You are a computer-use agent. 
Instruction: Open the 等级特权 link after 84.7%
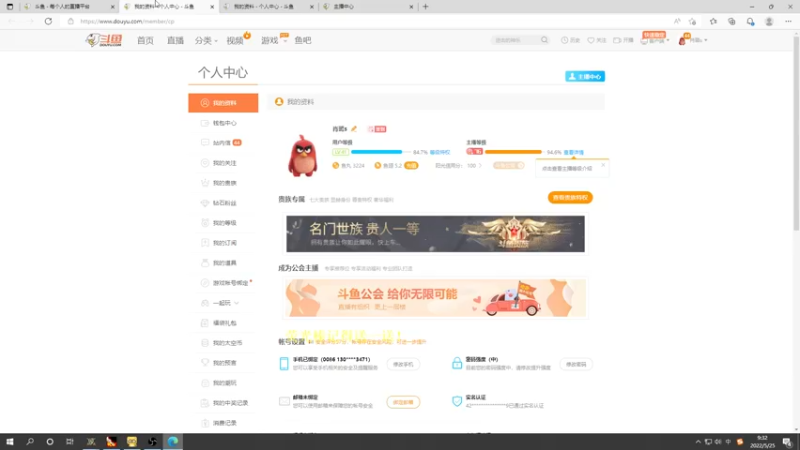coord(440,153)
